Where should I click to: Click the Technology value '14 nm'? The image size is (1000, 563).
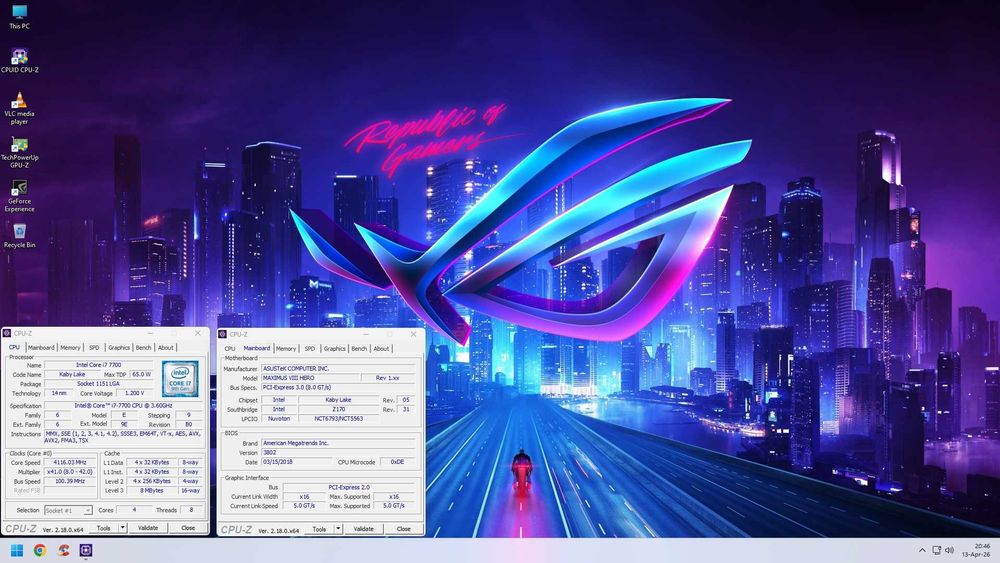click(59, 393)
